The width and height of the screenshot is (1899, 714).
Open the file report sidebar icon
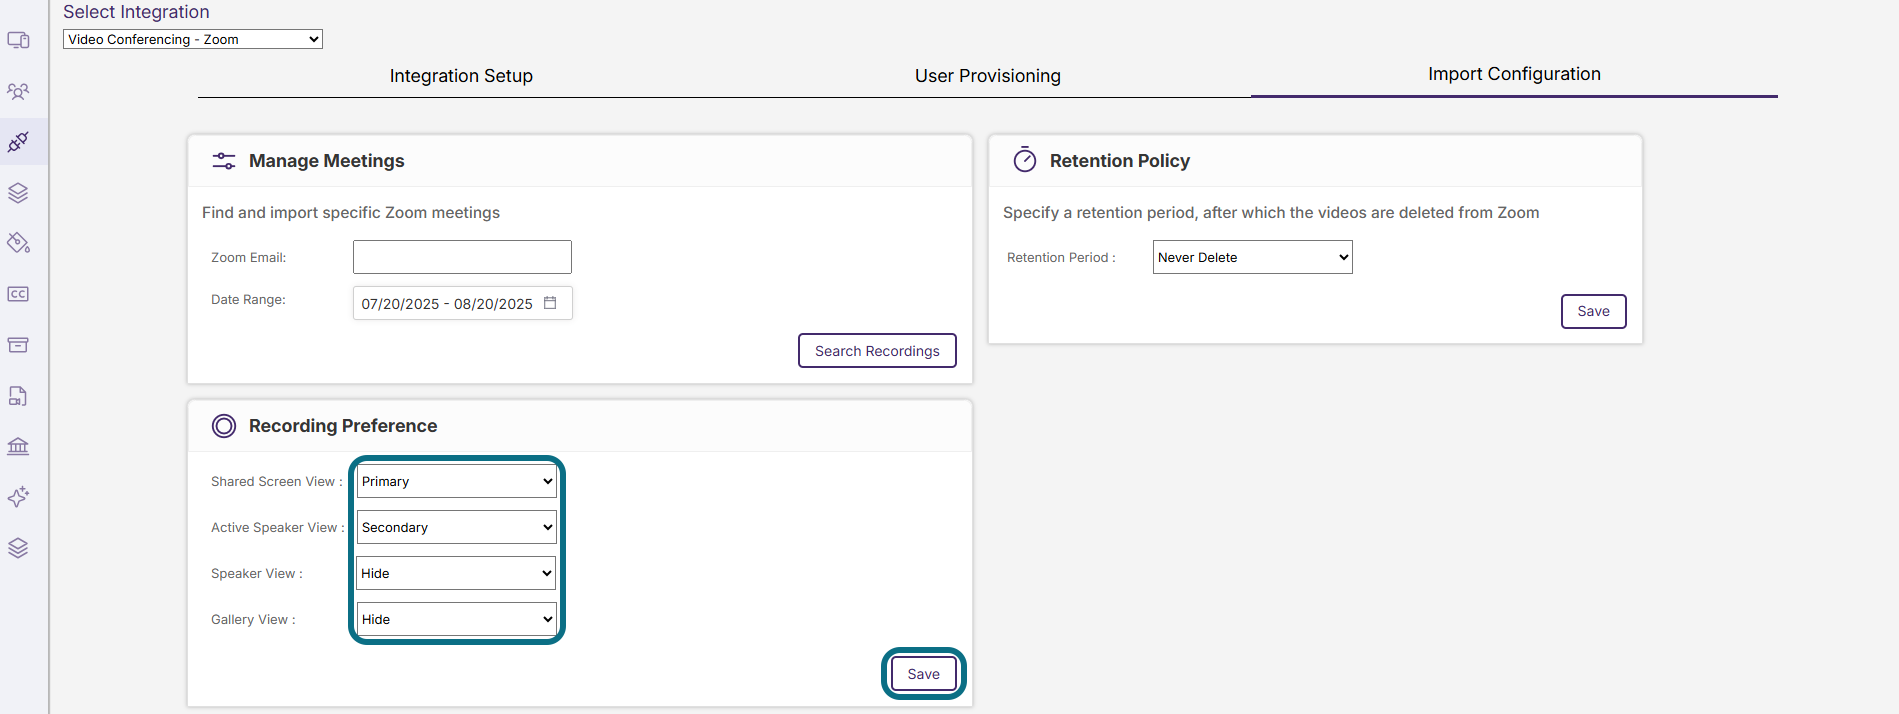18,396
